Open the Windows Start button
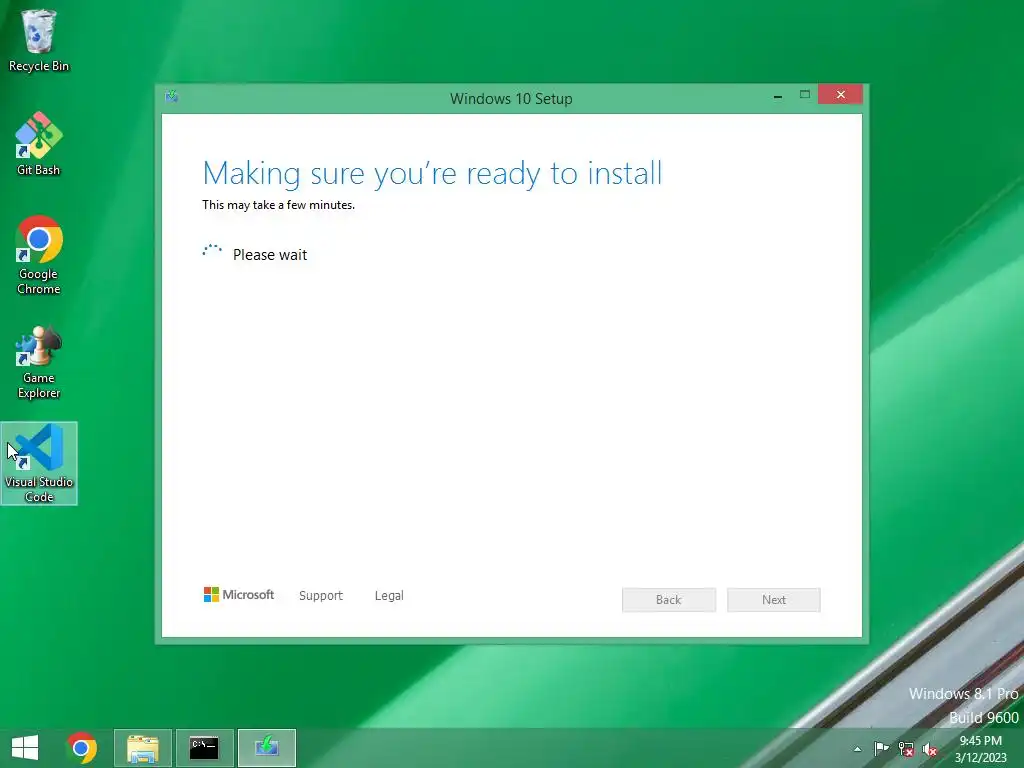 (25, 748)
